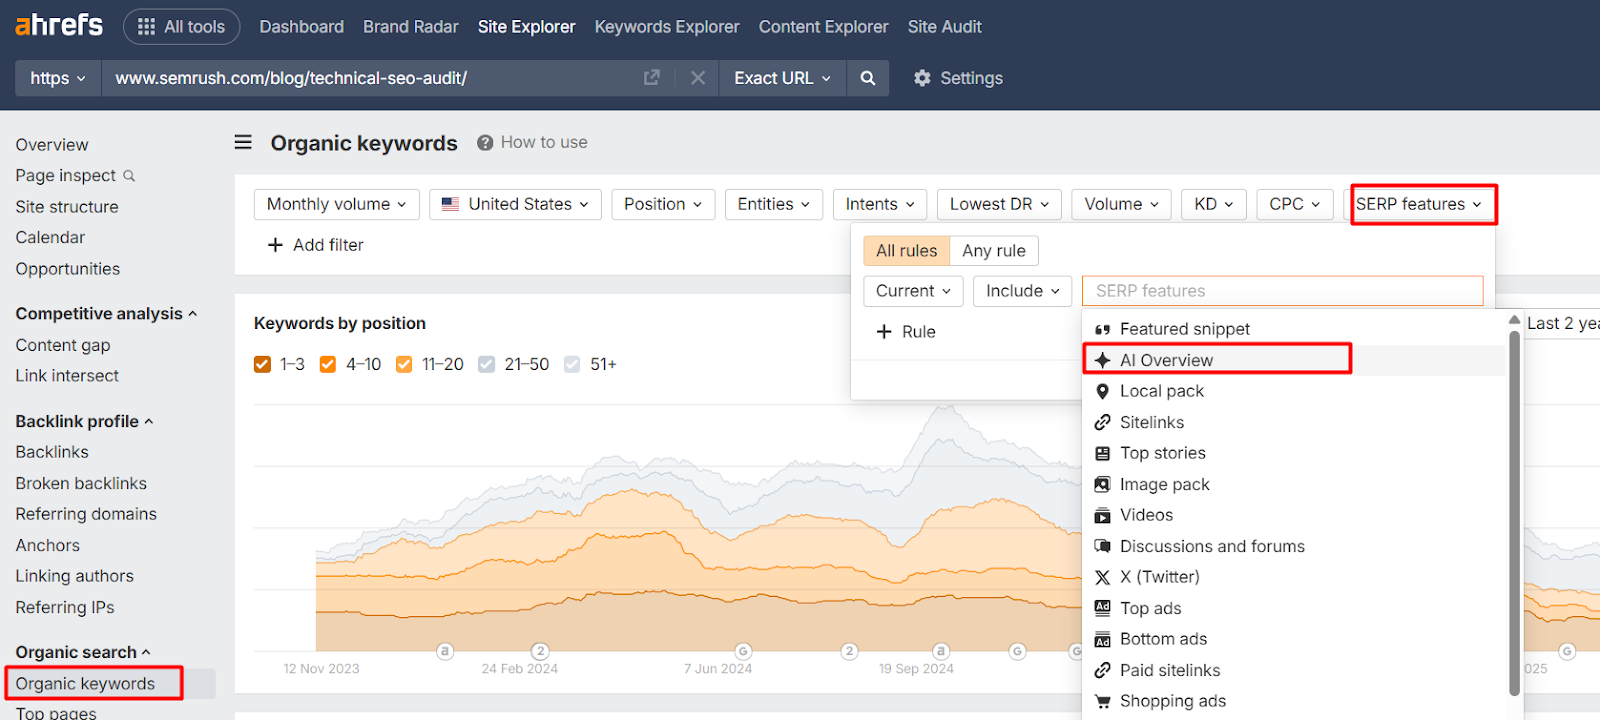Open the Lowest DR filter dropdown
The image size is (1600, 720).
pos(1000,204)
